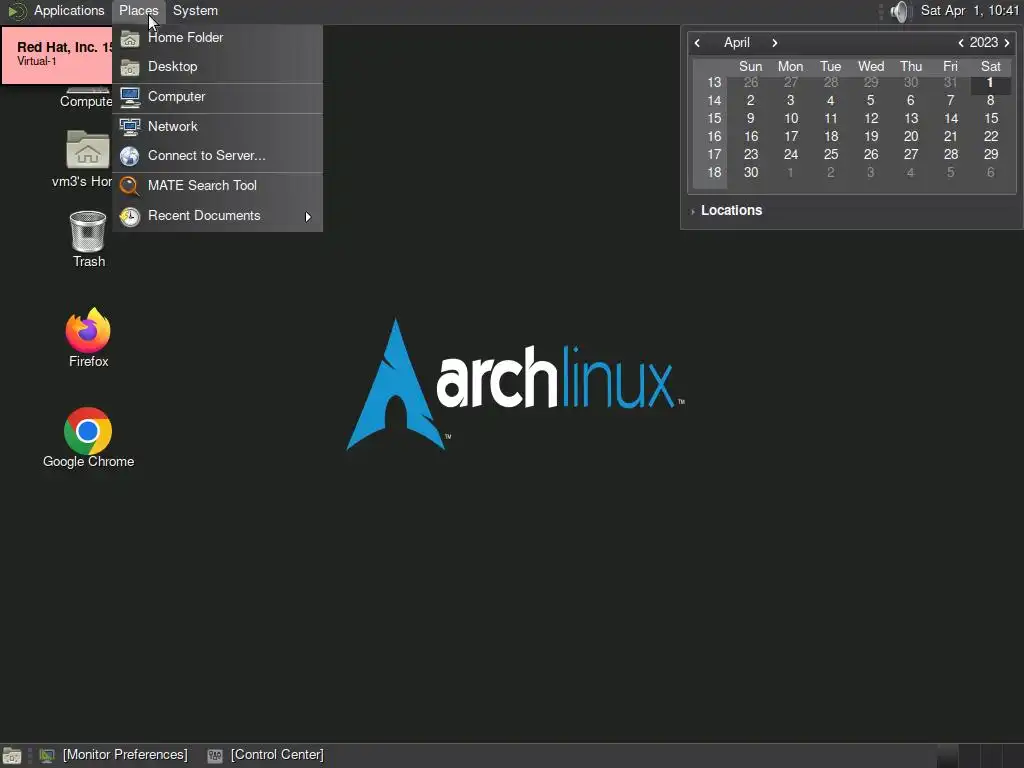Expand the Locations section

(726, 210)
